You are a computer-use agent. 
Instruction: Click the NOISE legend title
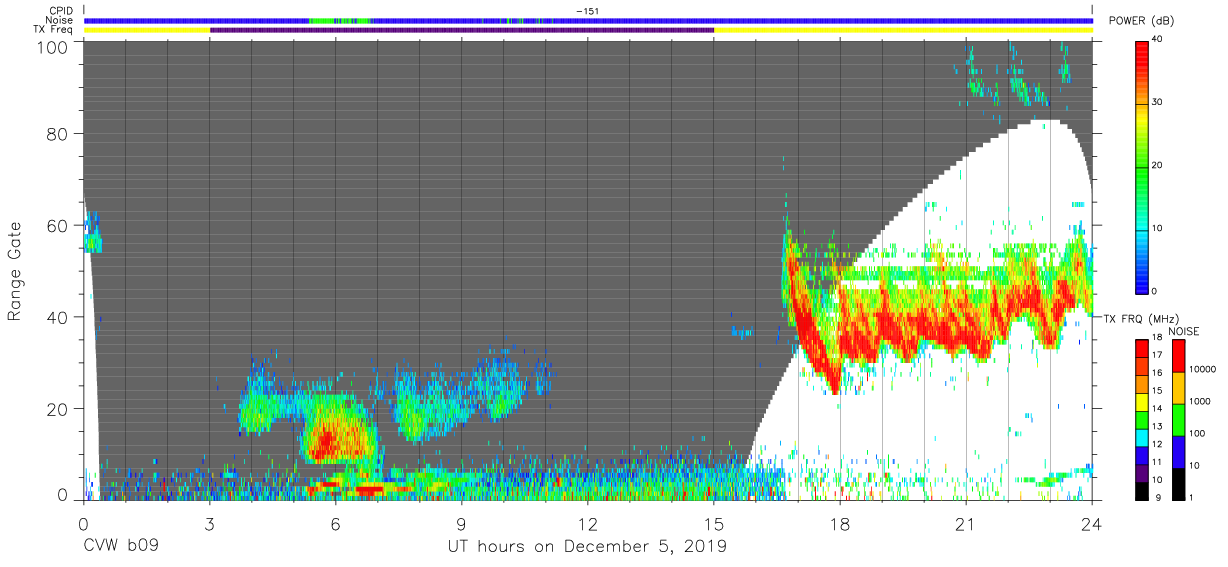click(x=1183, y=331)
